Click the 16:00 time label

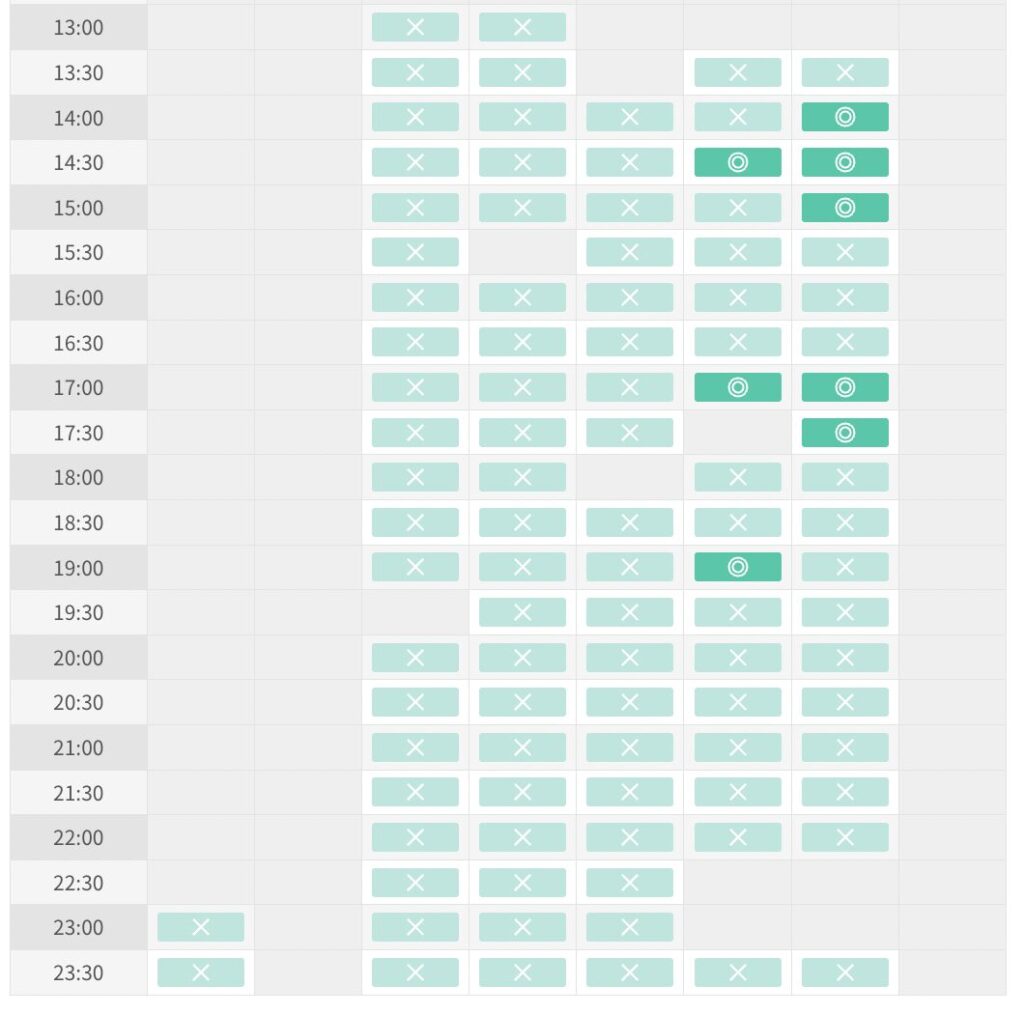(78, 298)
